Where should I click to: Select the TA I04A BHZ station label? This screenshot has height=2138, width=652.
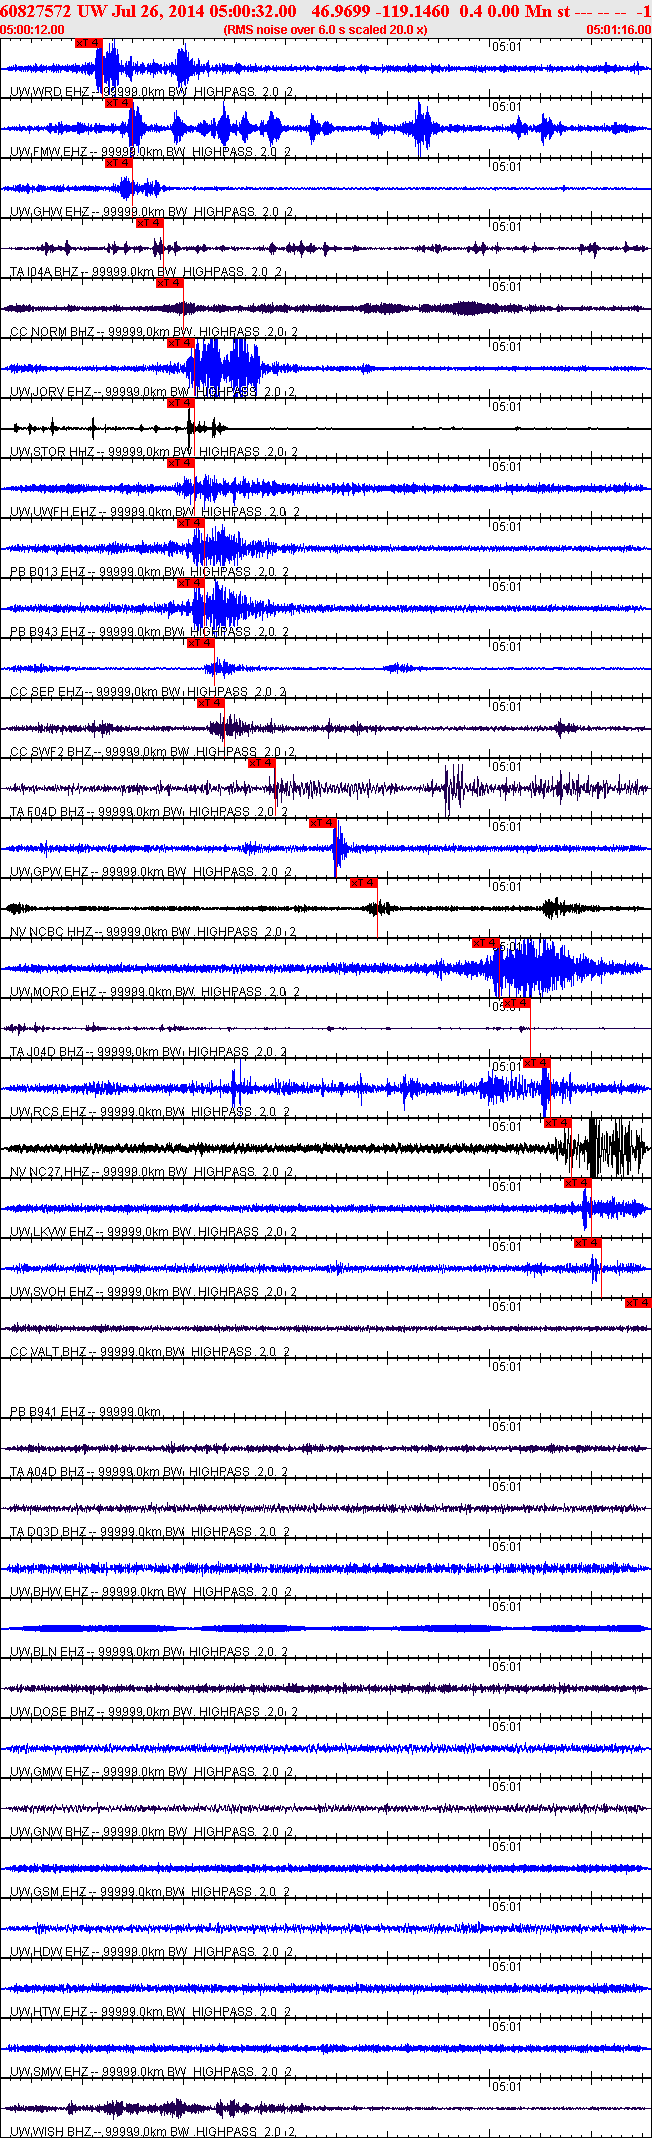coord(146,271)
